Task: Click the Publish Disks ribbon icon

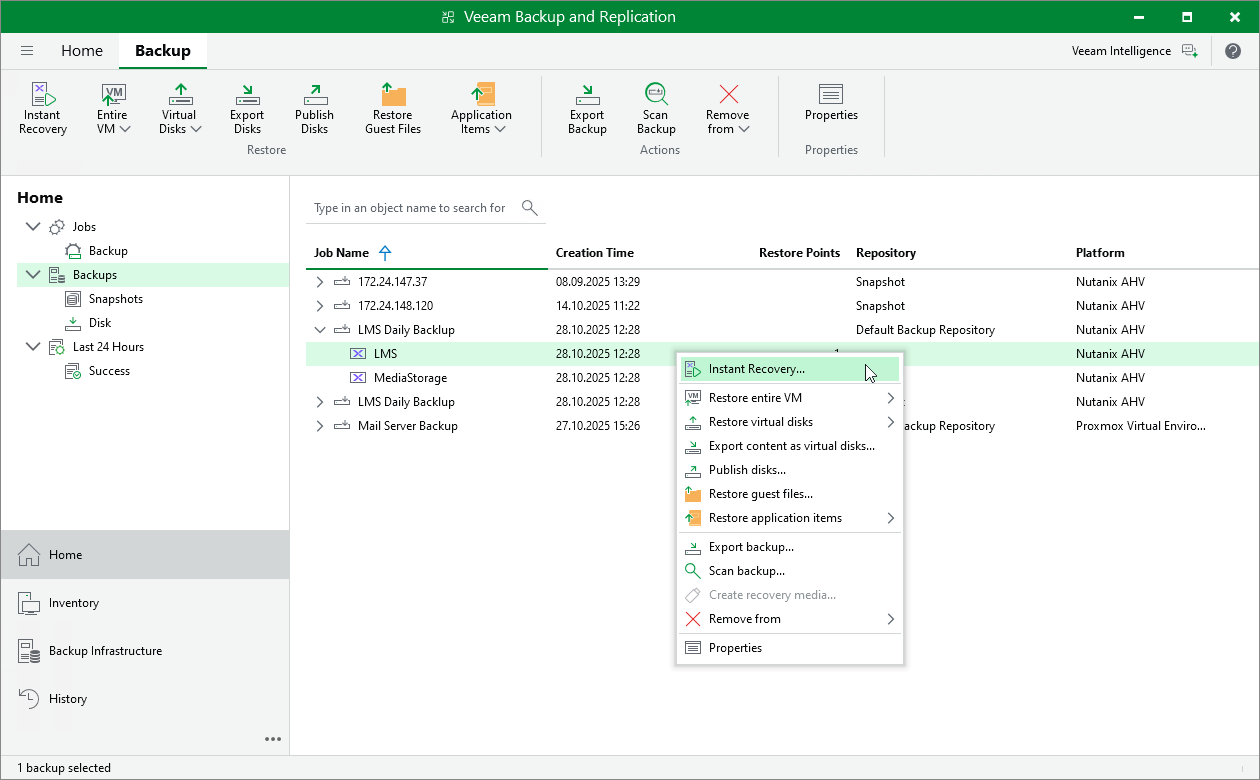Action: [314, 108]
